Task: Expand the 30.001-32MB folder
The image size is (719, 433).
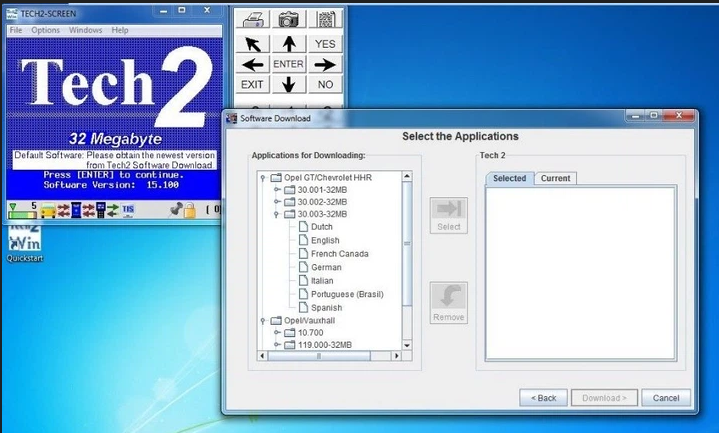Action: click(277, 189)
